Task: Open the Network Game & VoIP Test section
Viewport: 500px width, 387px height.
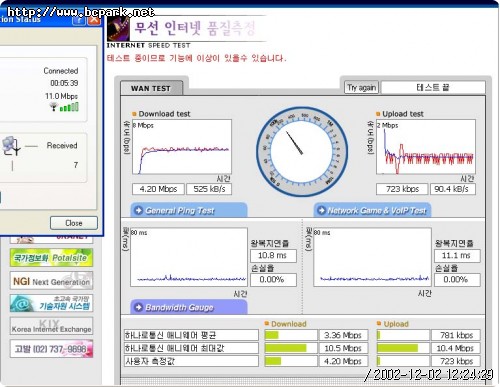Action: tap(372, 210)
